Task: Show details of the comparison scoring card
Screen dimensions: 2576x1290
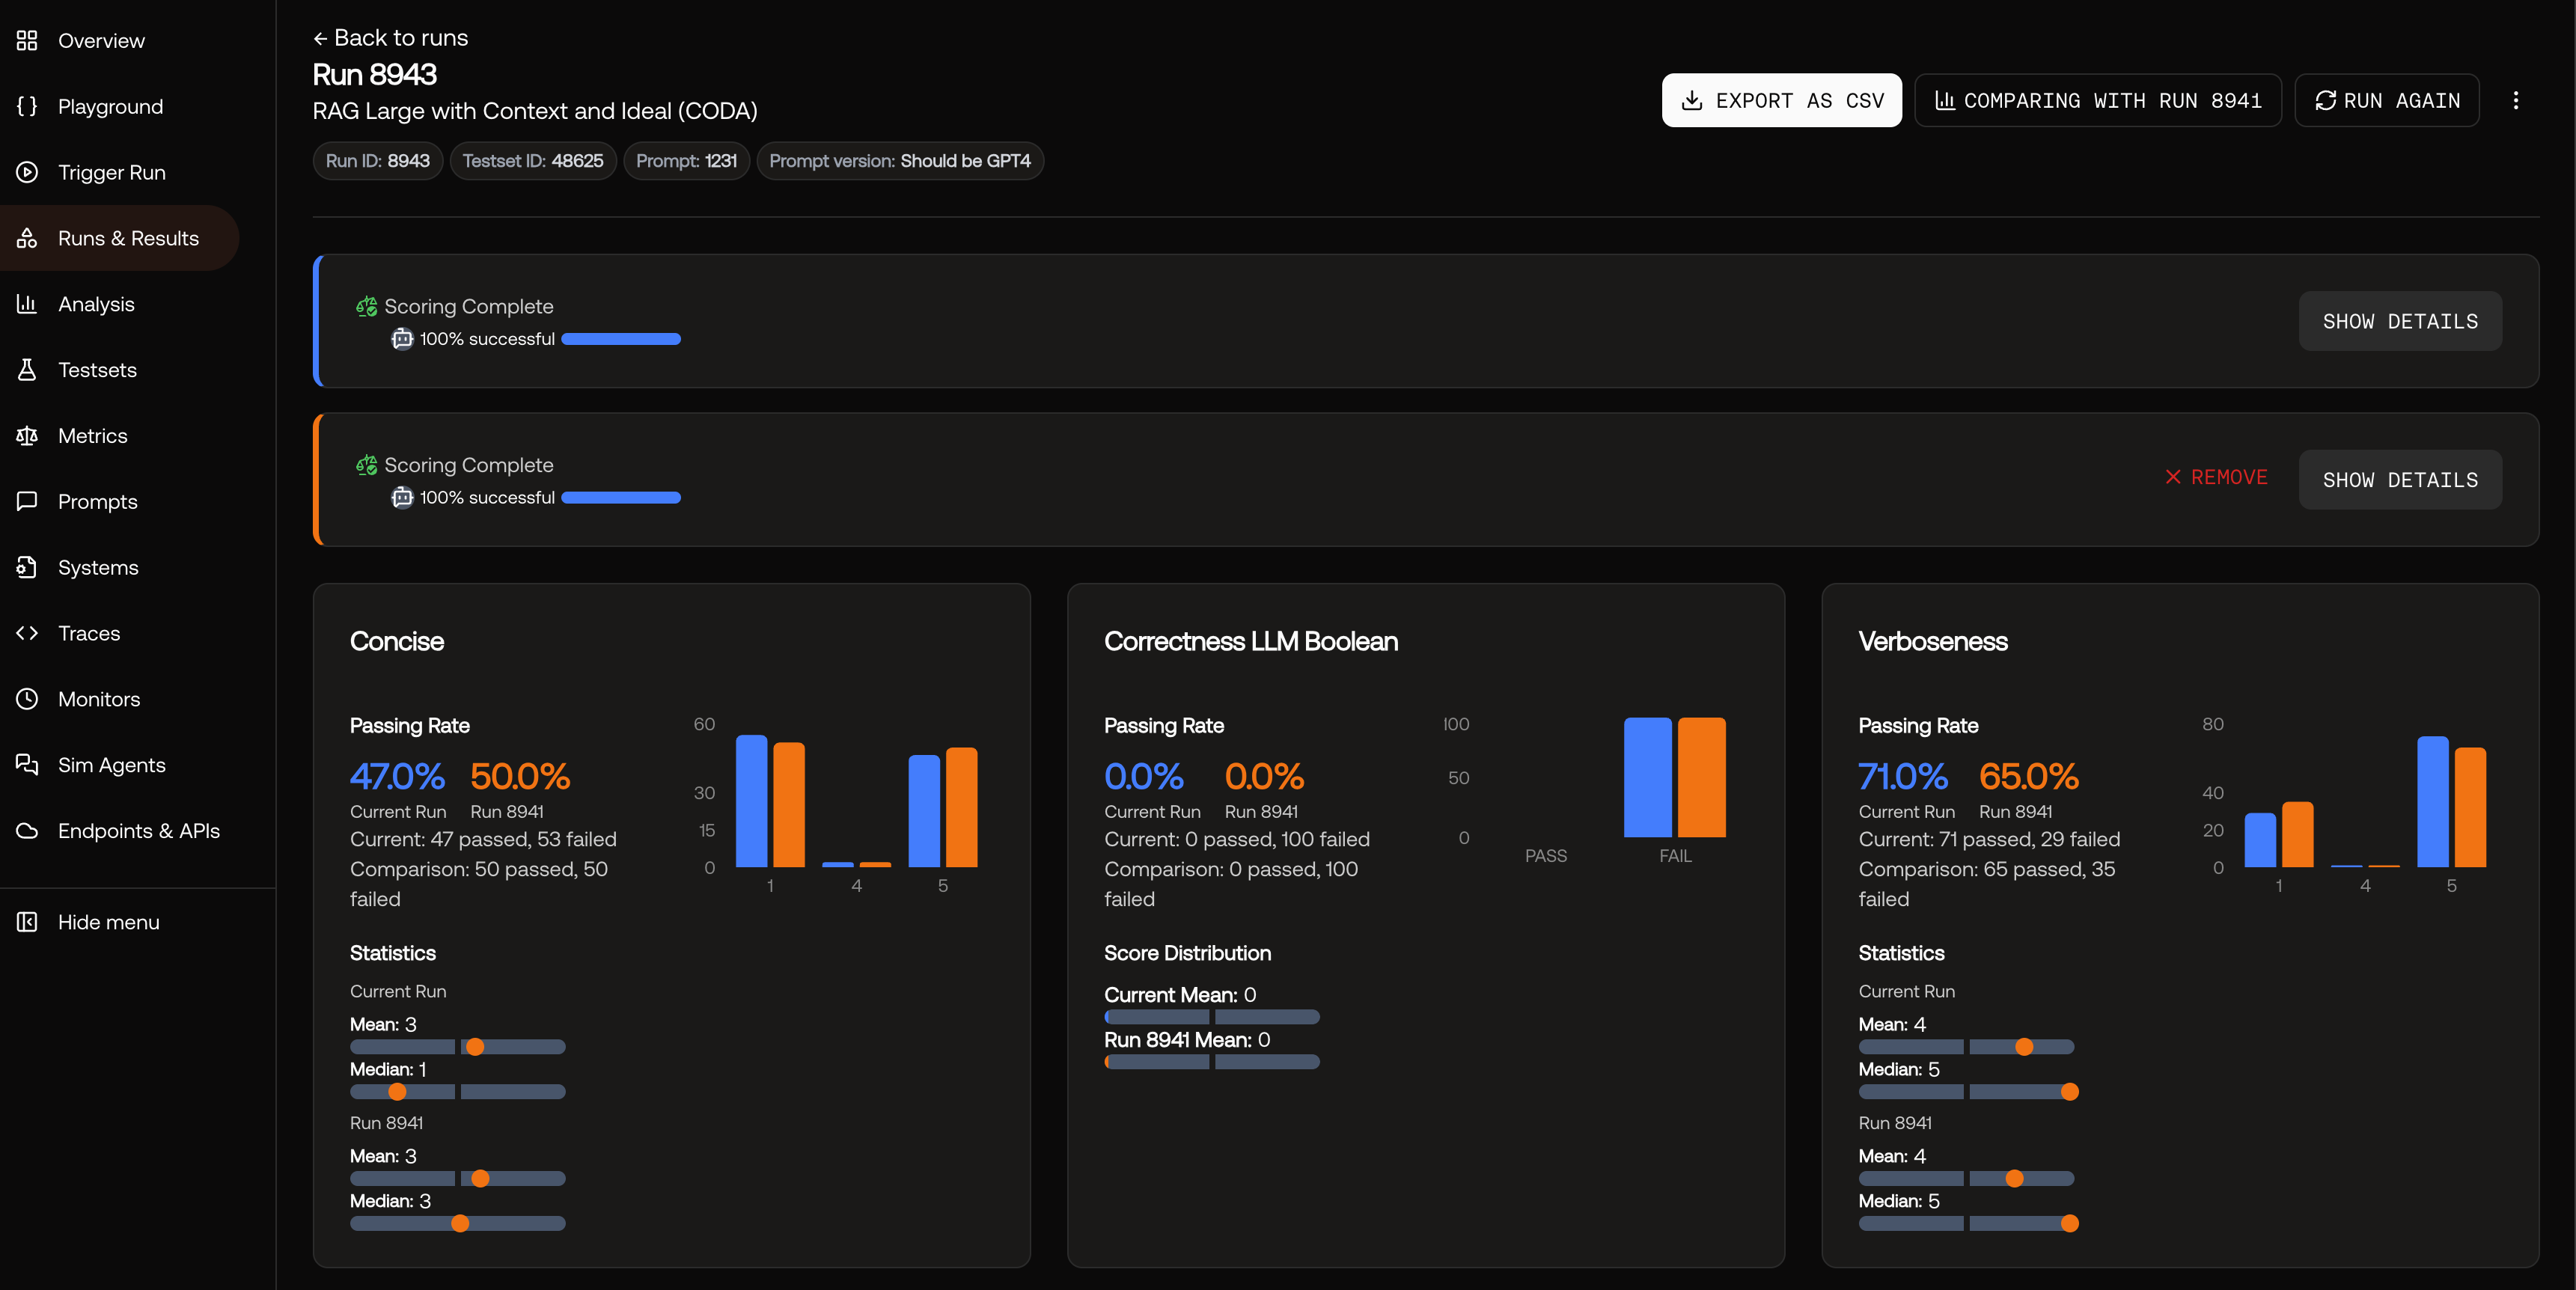Action: [x=2400, y=480]
